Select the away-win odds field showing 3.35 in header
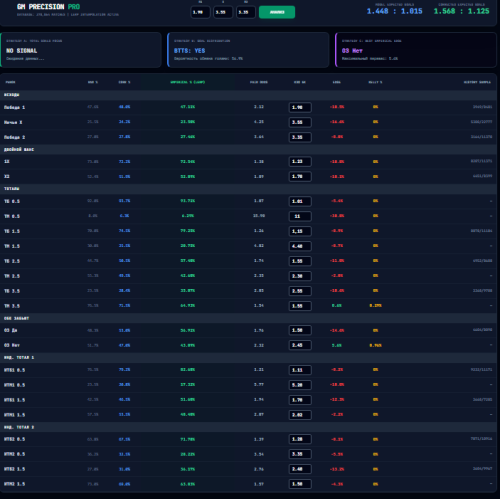Viewport: 500px width, 499px height. (x=246, y=12)
